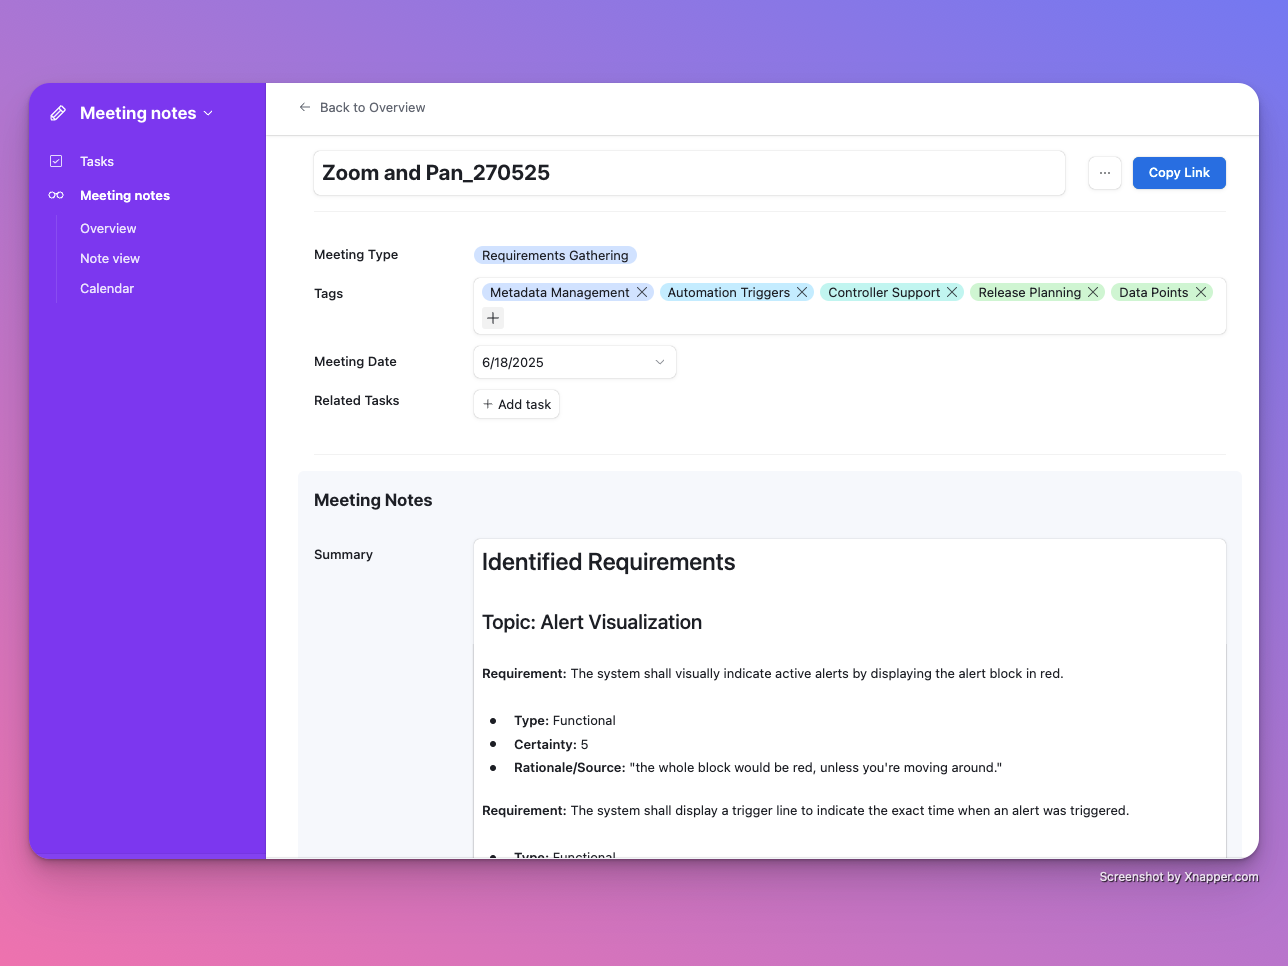Click the Add task button
This screenshot has height=966, width=1288.
tap(516, 404)
